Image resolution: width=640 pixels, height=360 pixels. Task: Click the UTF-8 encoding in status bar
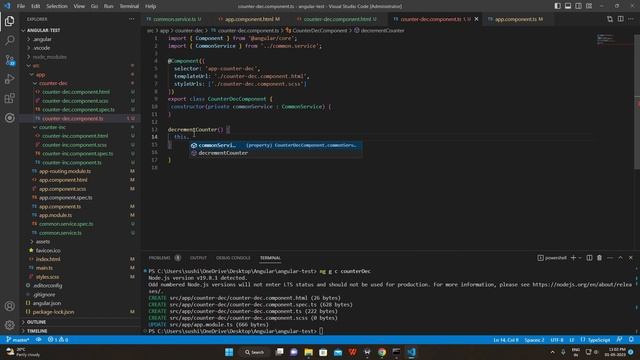pos(557,340)
